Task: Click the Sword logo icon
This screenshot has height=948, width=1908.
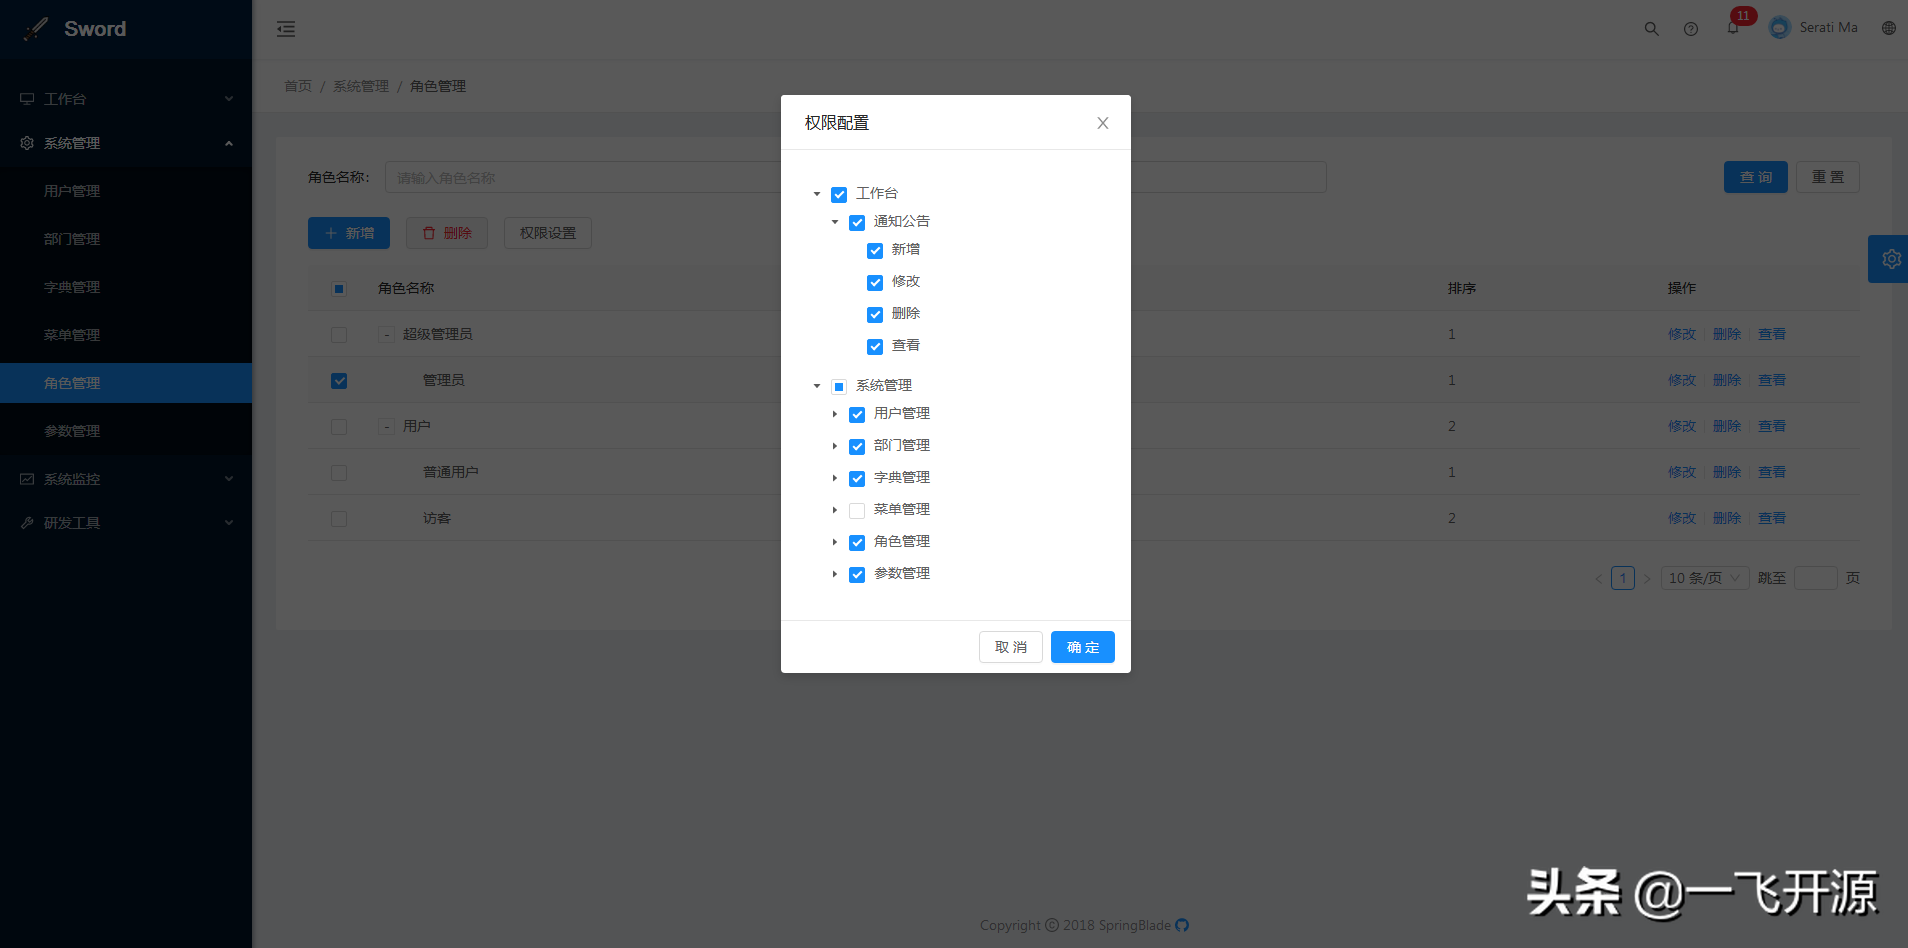Action: (36, 29)
